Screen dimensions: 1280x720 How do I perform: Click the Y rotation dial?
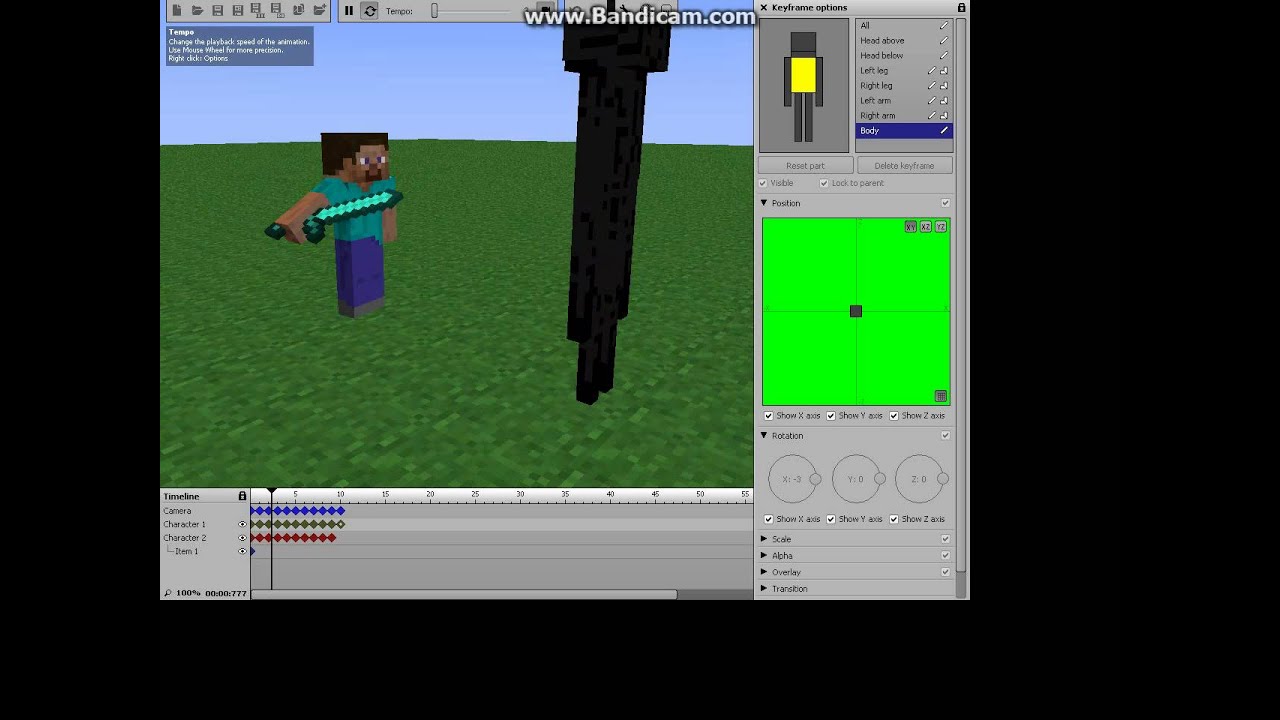pos(856,479)
